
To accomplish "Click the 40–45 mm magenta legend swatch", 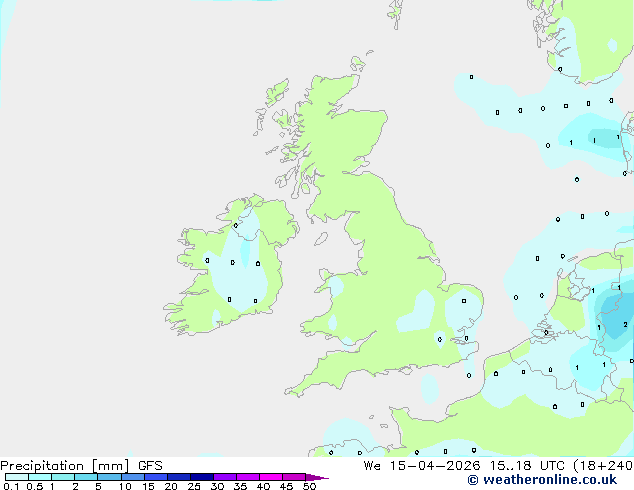I will (271, 477).
